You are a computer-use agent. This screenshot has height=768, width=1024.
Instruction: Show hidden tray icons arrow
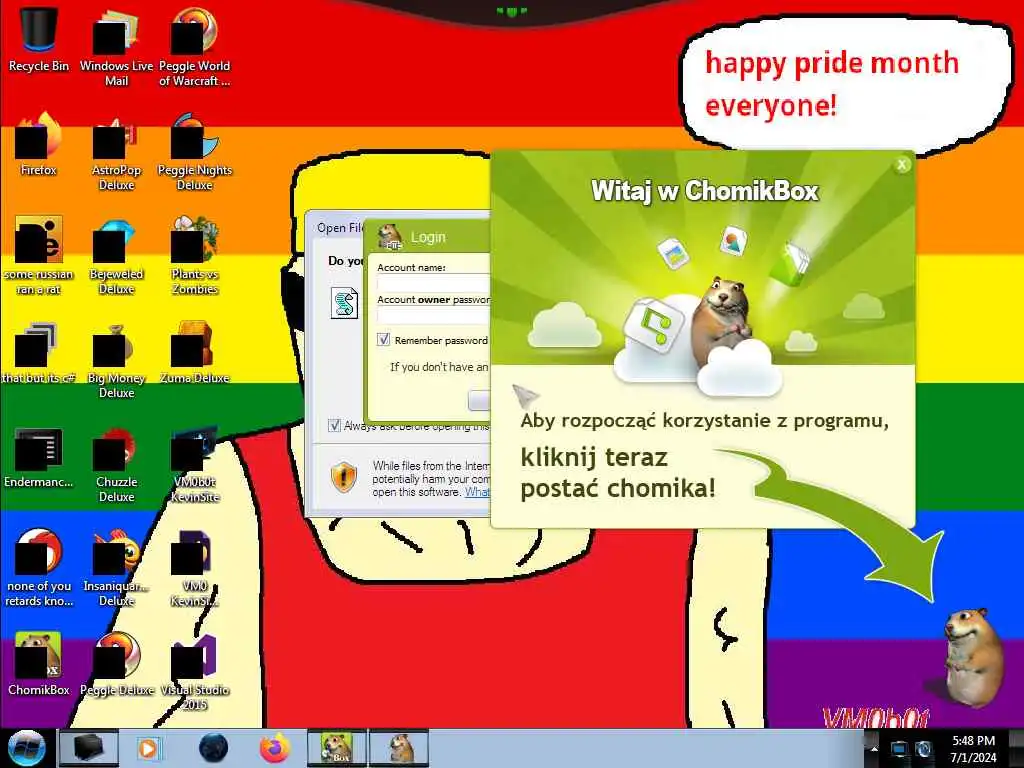point(874,748)
